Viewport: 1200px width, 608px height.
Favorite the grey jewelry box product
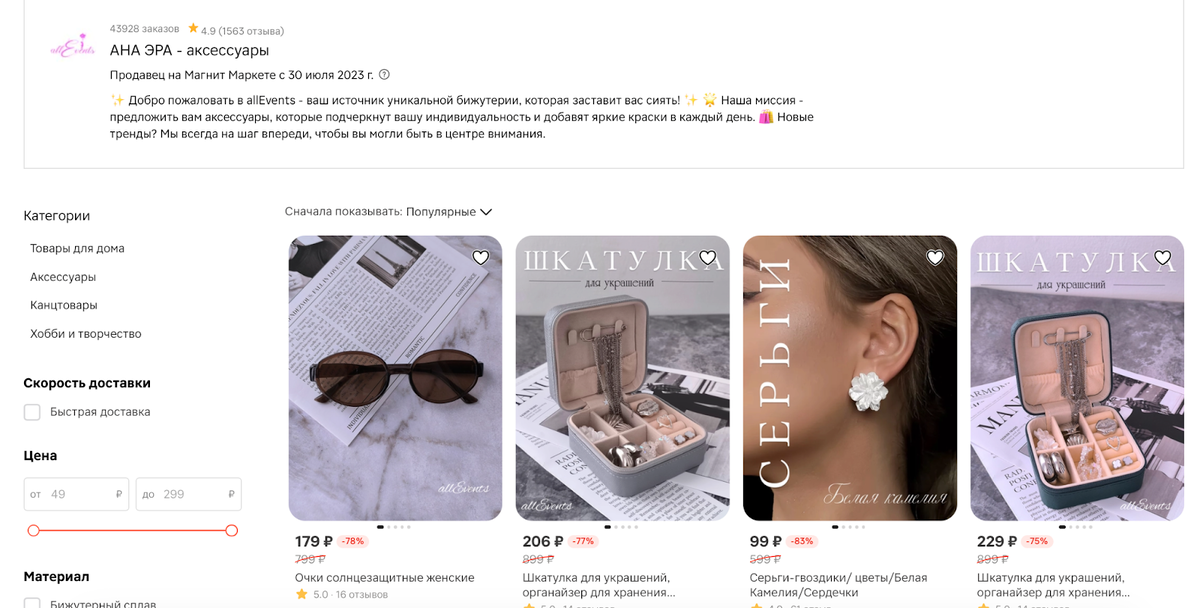pyautogui.click(x=708, y=258)
